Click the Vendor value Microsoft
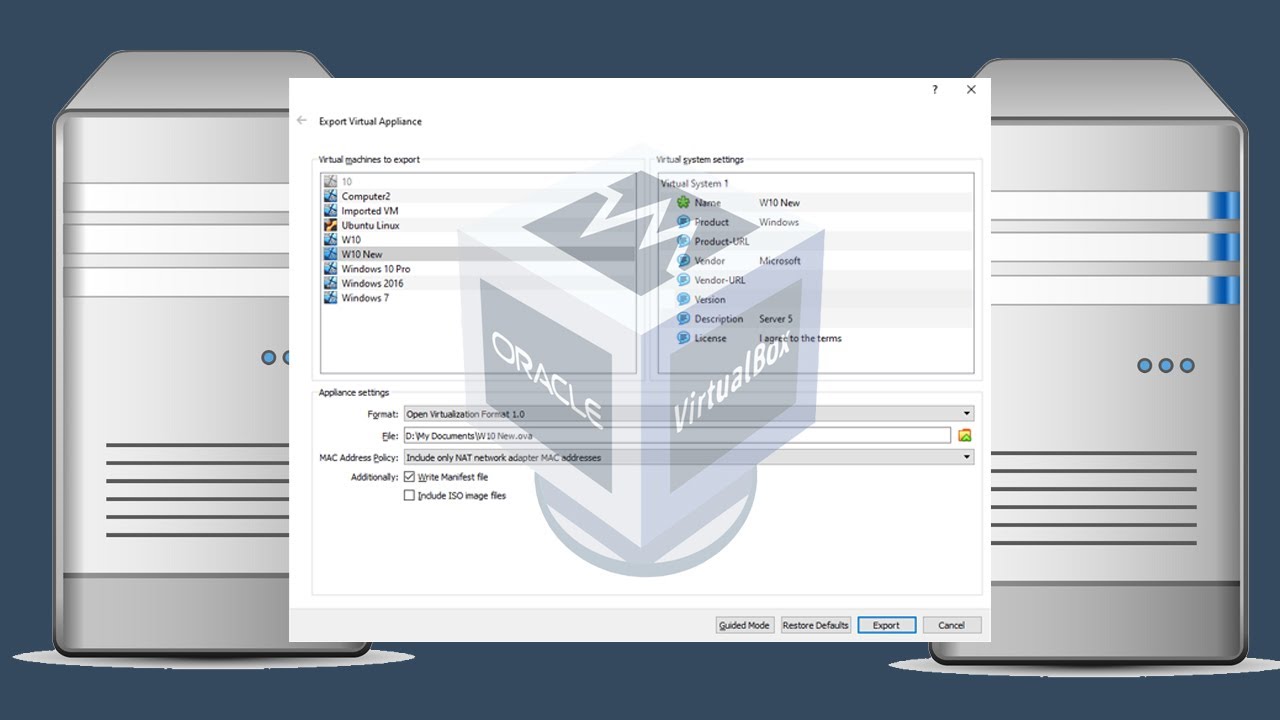Screen dimensions: 1280x720 pyautogui.click(x=780, y=261)
